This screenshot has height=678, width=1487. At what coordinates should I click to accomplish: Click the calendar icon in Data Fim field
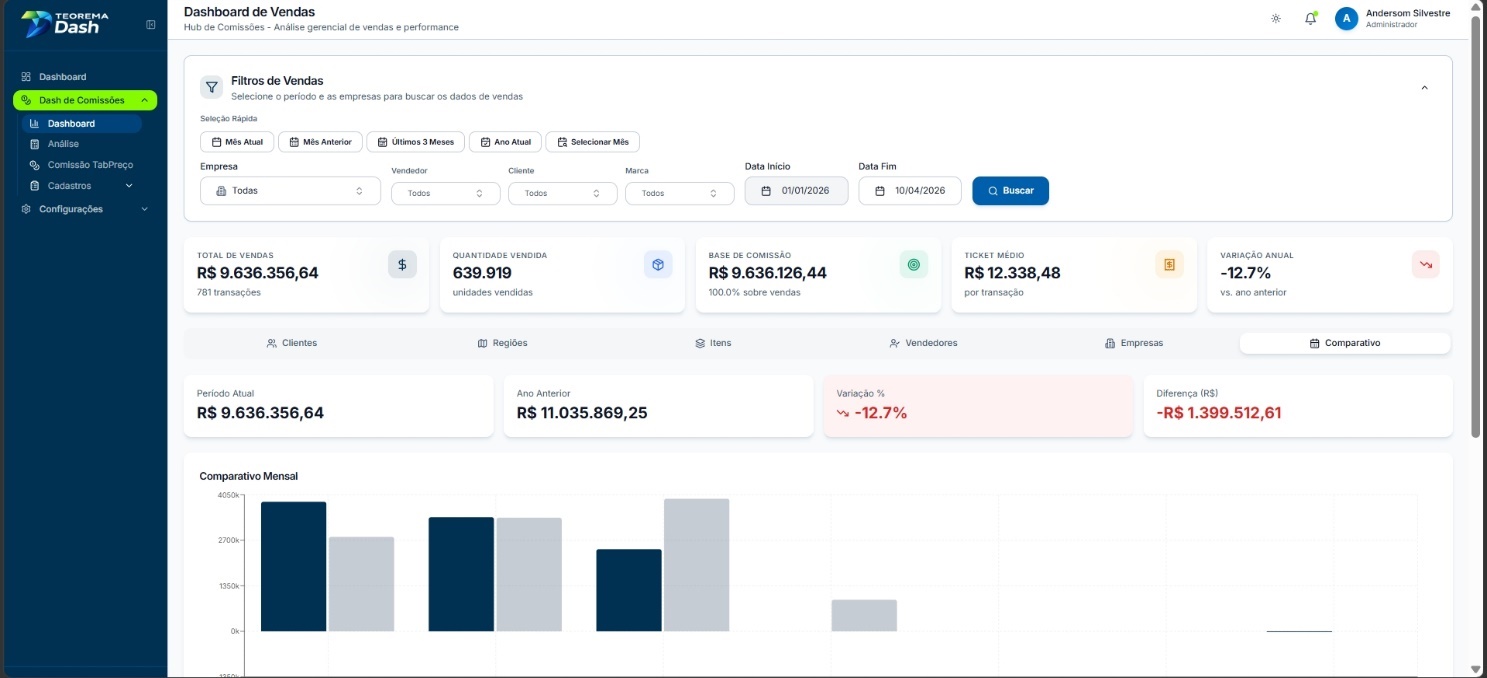pyautogui.click(x=880, y=191)
